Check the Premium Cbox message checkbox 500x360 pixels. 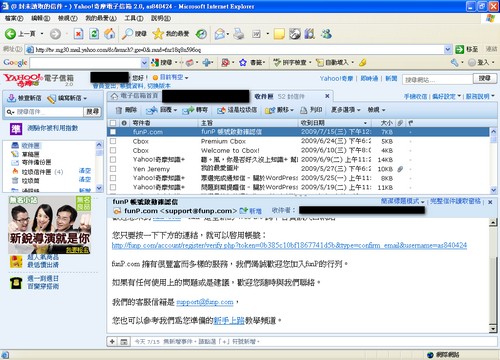113,141
